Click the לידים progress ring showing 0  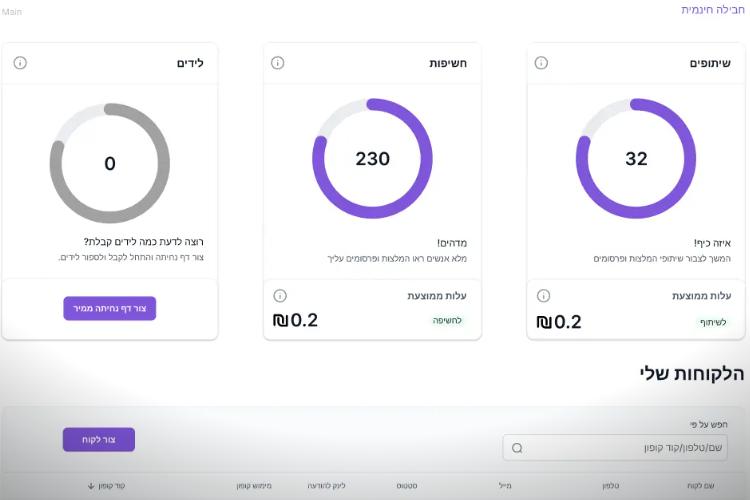[110, 163]
